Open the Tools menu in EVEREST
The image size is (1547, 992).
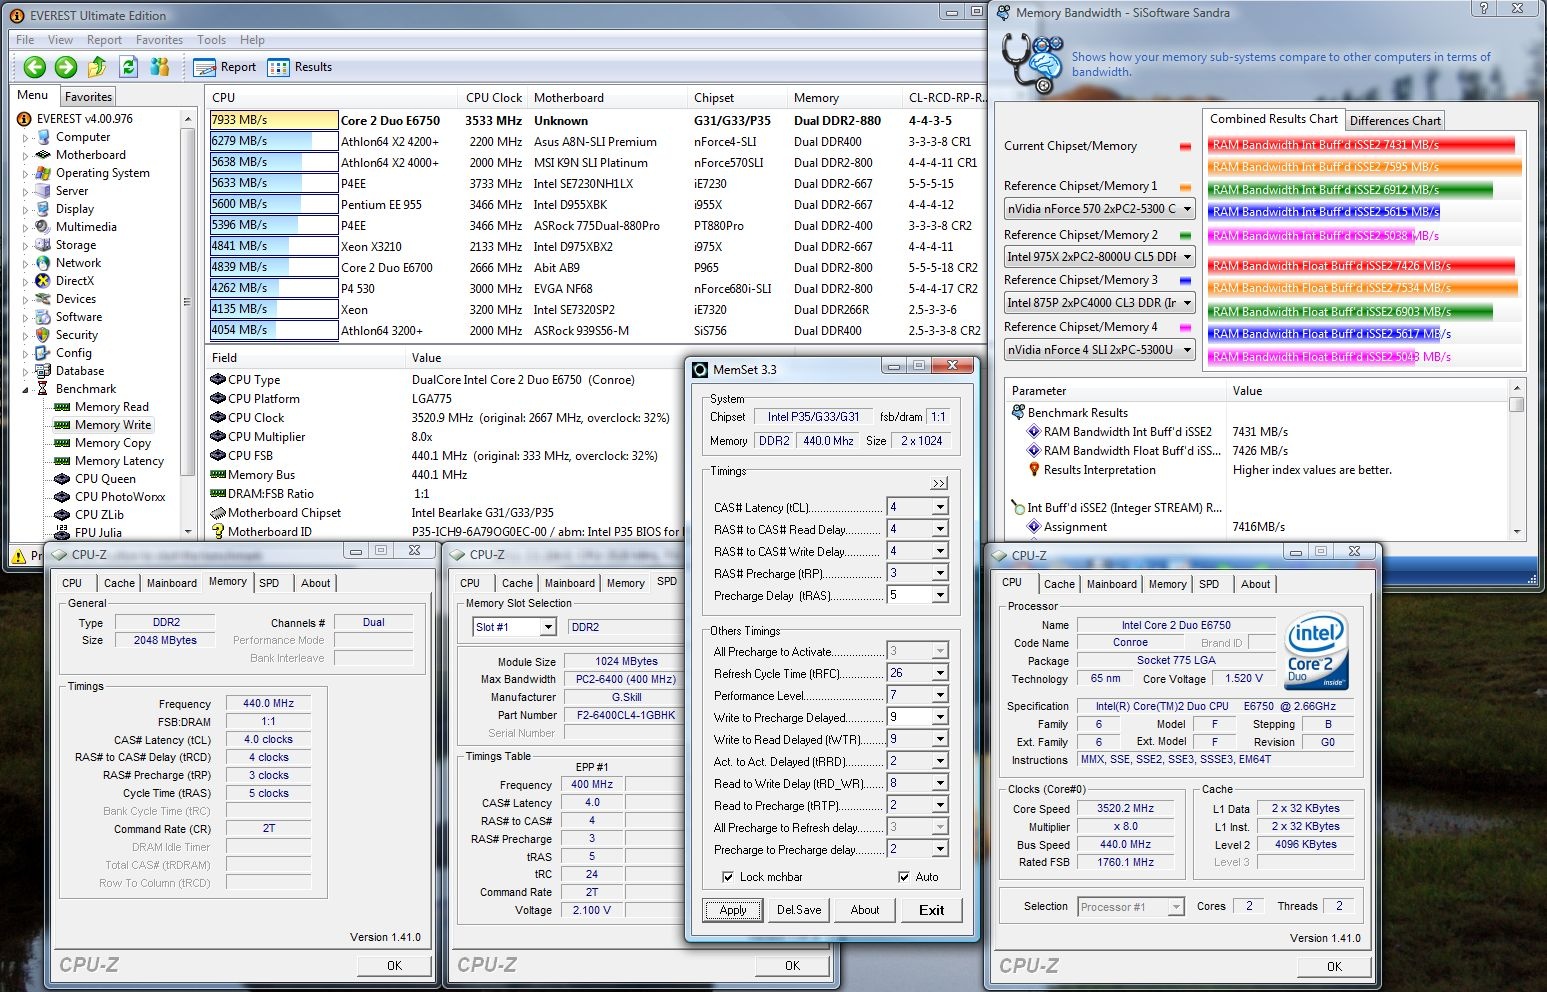coord(211,40)
